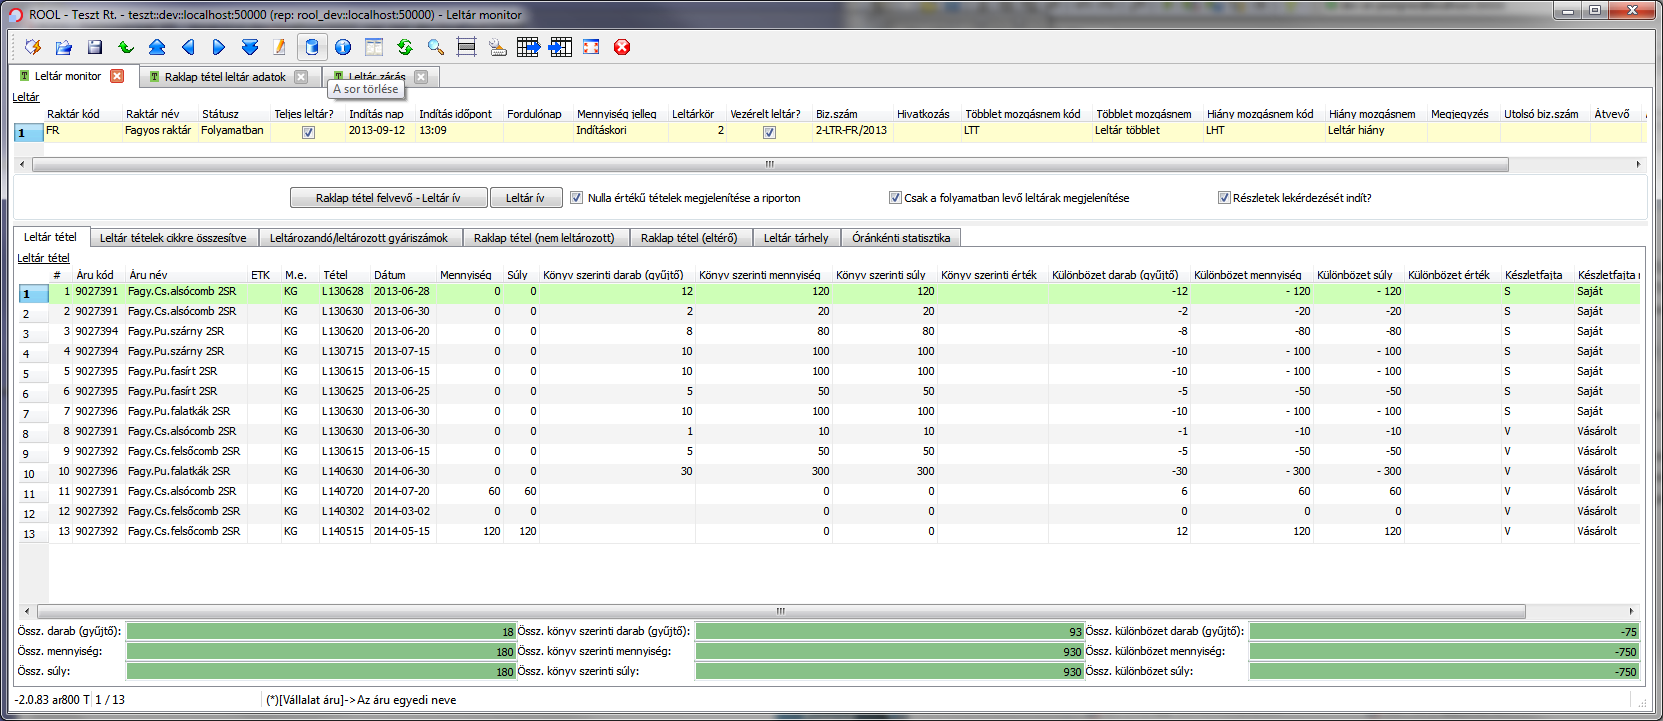Click the blue info circle icon
Viewport: 1663px width, 721px height.
point(343,47)
